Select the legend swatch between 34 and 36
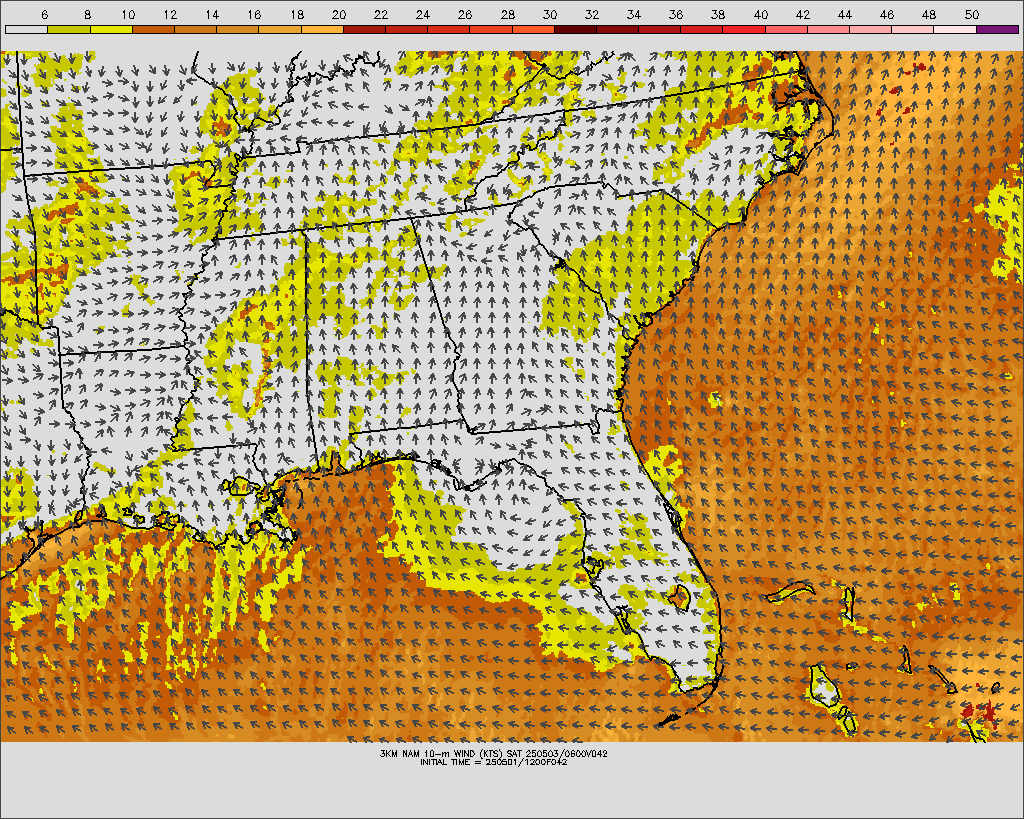This screenshot has height=819, width=1024. coord(660,29)
